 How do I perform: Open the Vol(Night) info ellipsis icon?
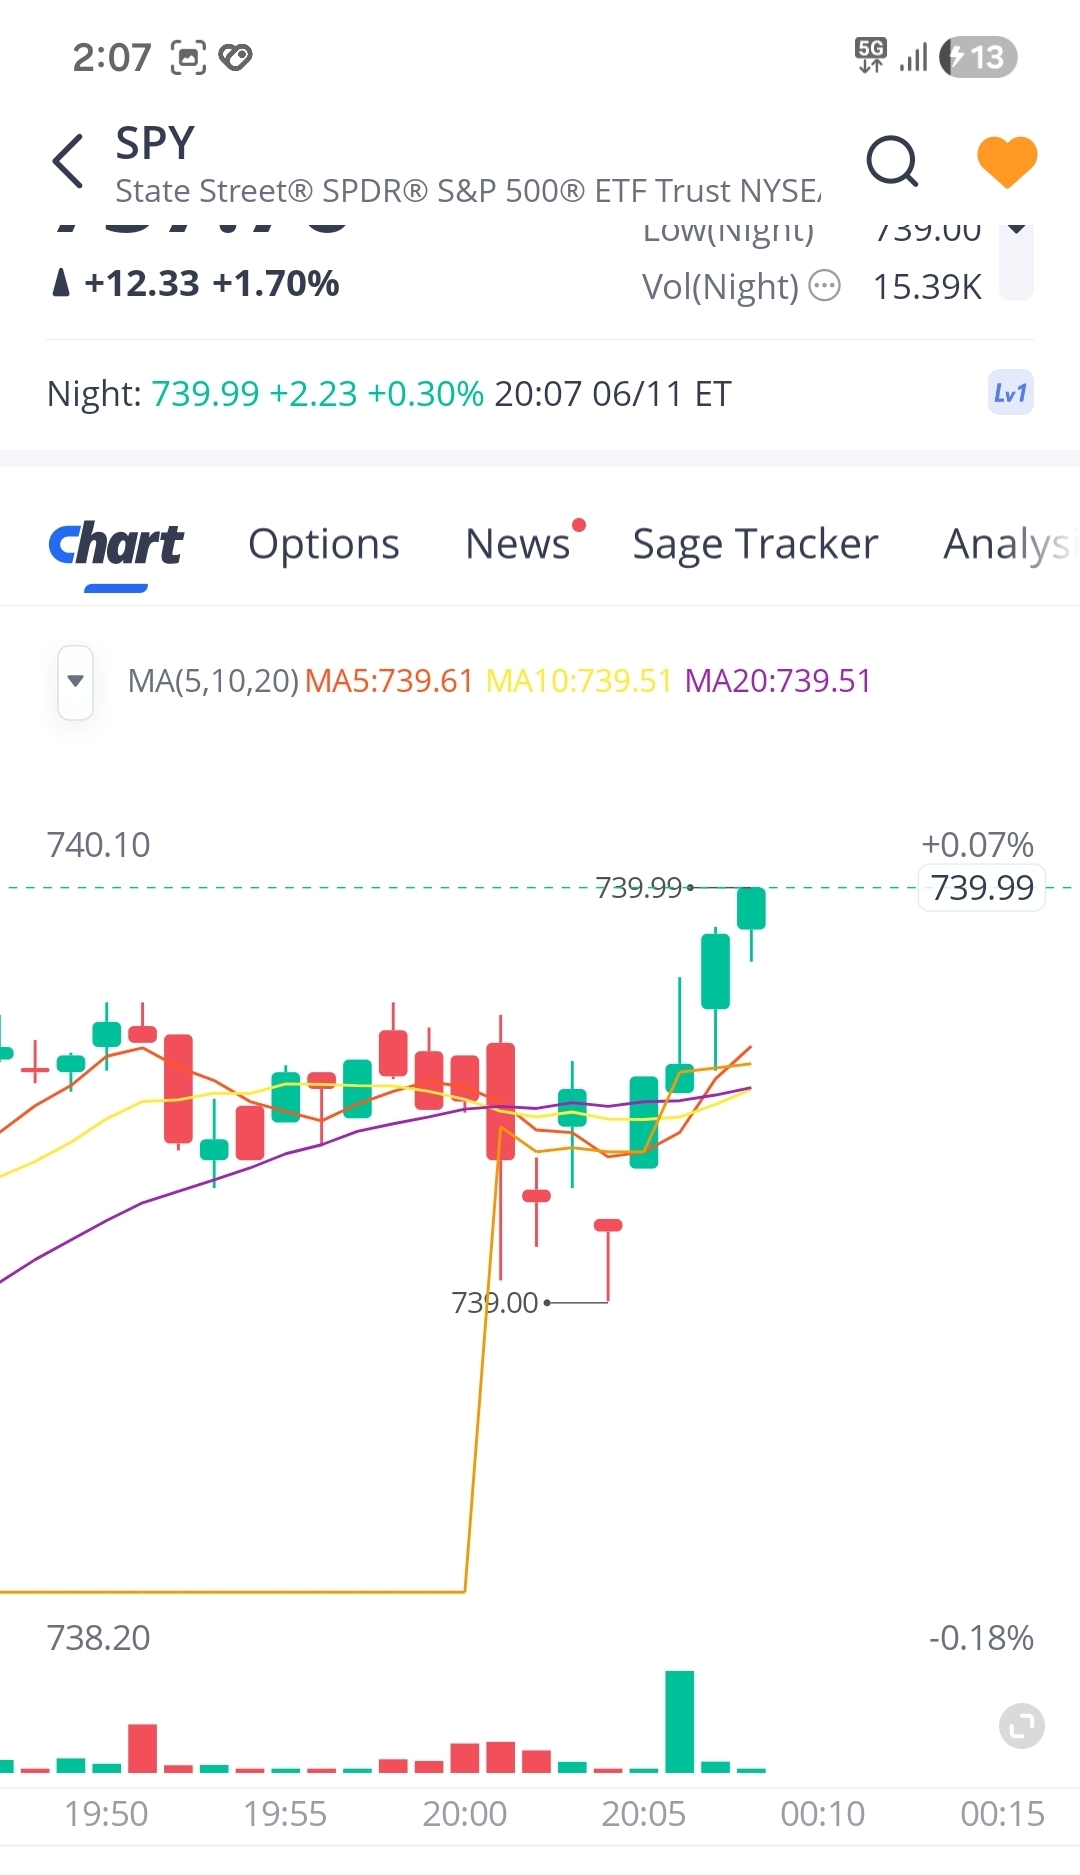825,286
